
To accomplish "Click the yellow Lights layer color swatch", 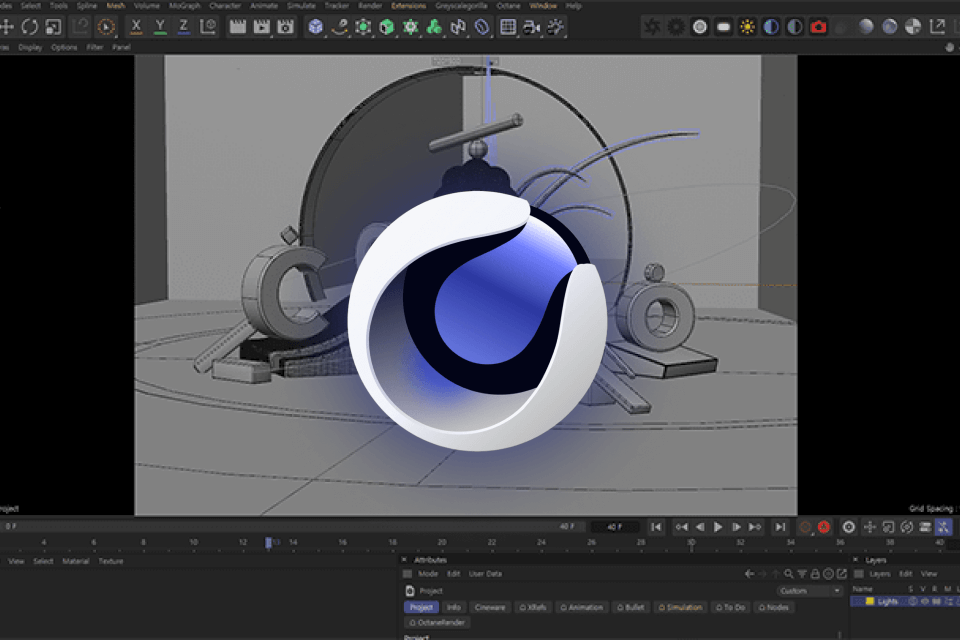I will pyautogui.click(x=869, y=601).
